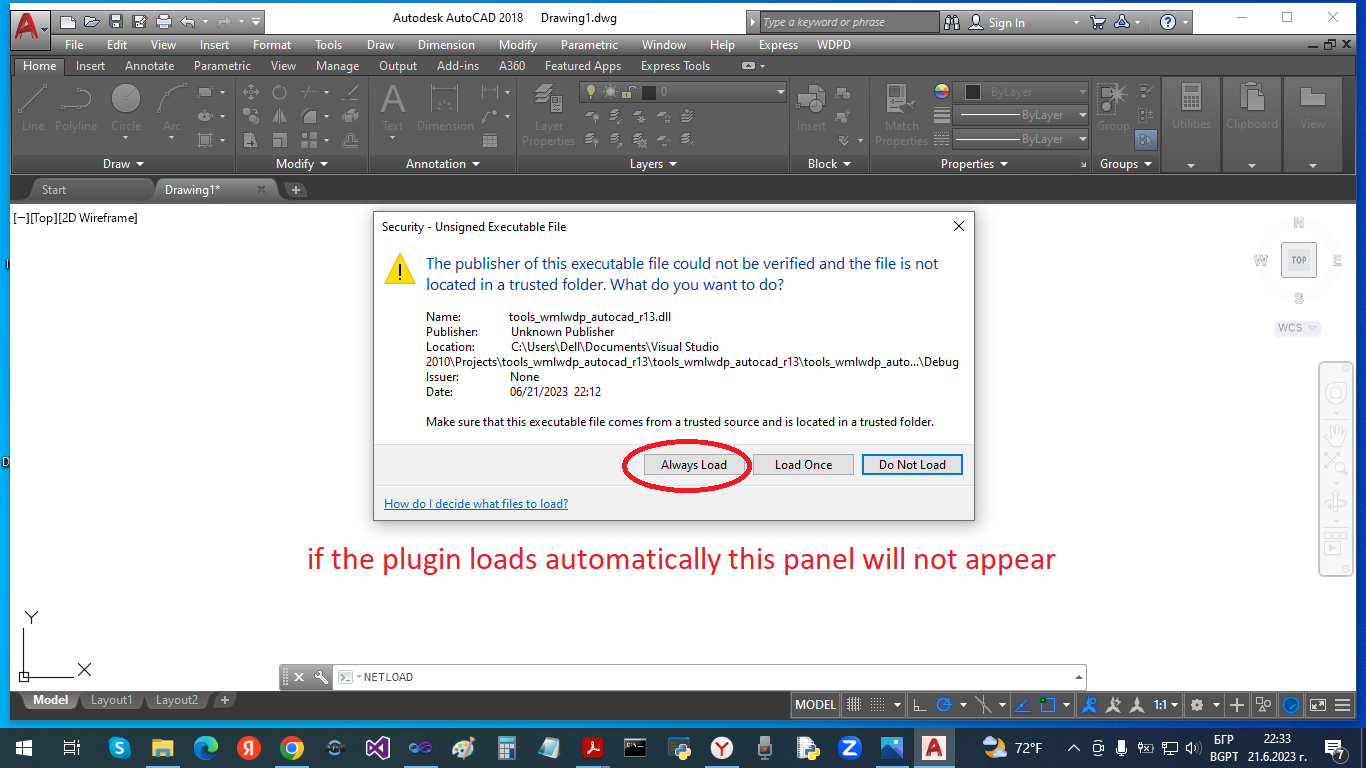Expand the Draw panel
Screen dimensions: 1366x768
124,164
